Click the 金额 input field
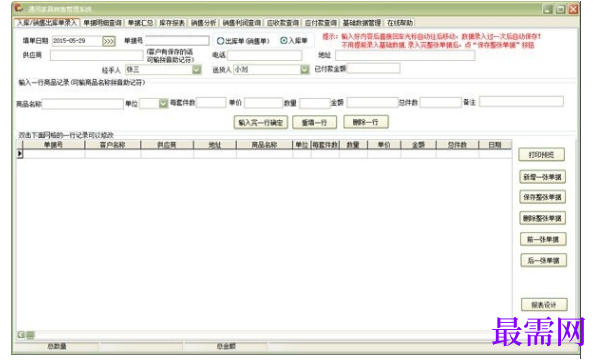The image size is (604, 363). click(372, 103)
